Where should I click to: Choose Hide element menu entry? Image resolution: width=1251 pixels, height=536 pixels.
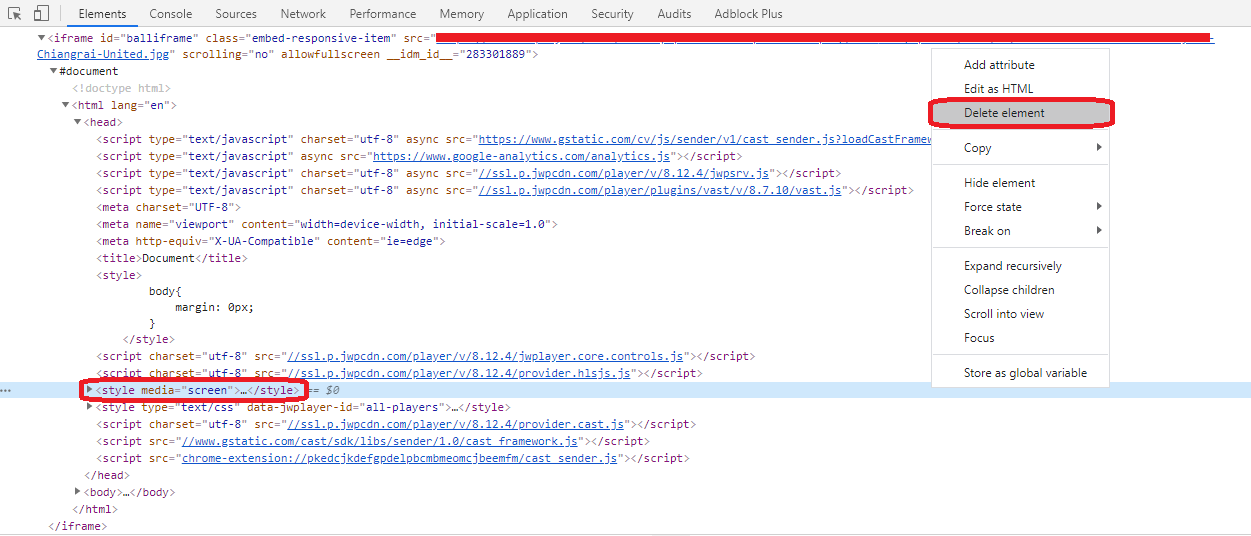click(x=1020, y=183)
